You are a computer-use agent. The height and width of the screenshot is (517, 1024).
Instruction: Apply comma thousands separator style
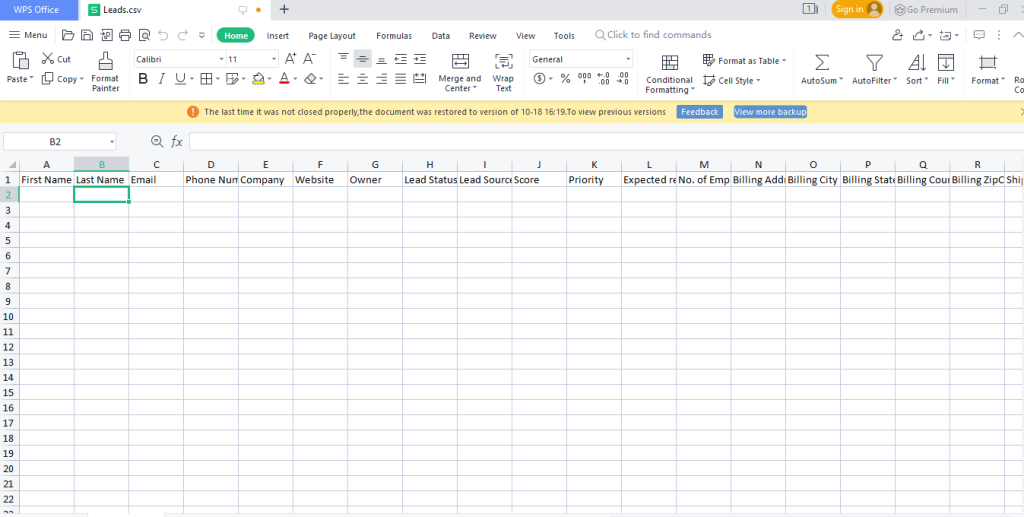point(584,79)
